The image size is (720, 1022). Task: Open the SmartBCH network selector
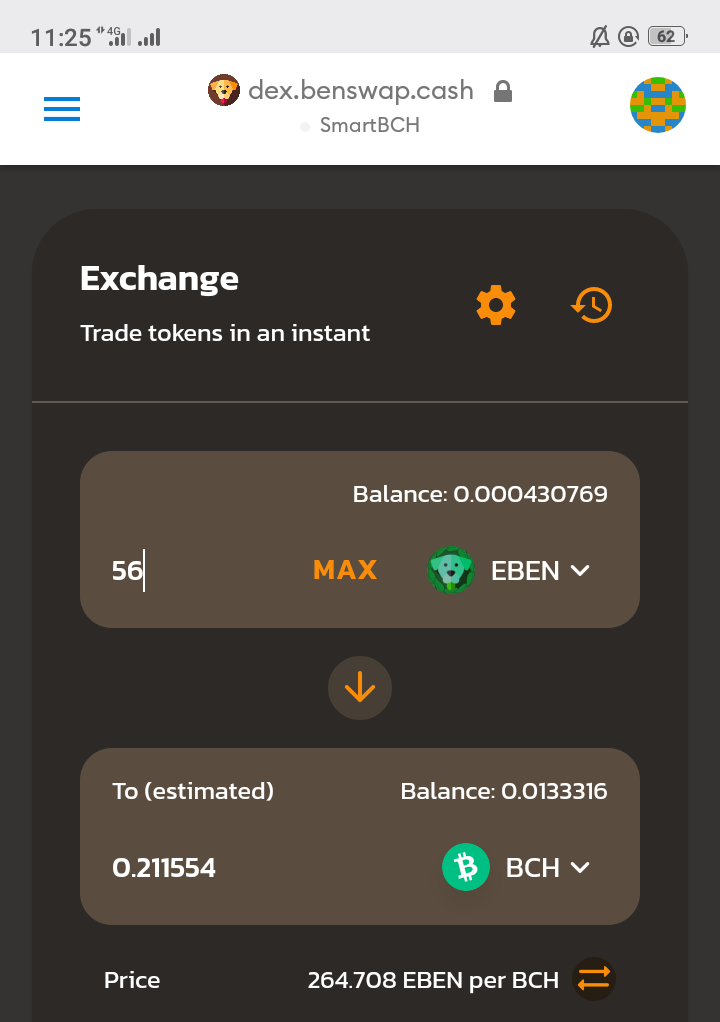pos(360,125)
